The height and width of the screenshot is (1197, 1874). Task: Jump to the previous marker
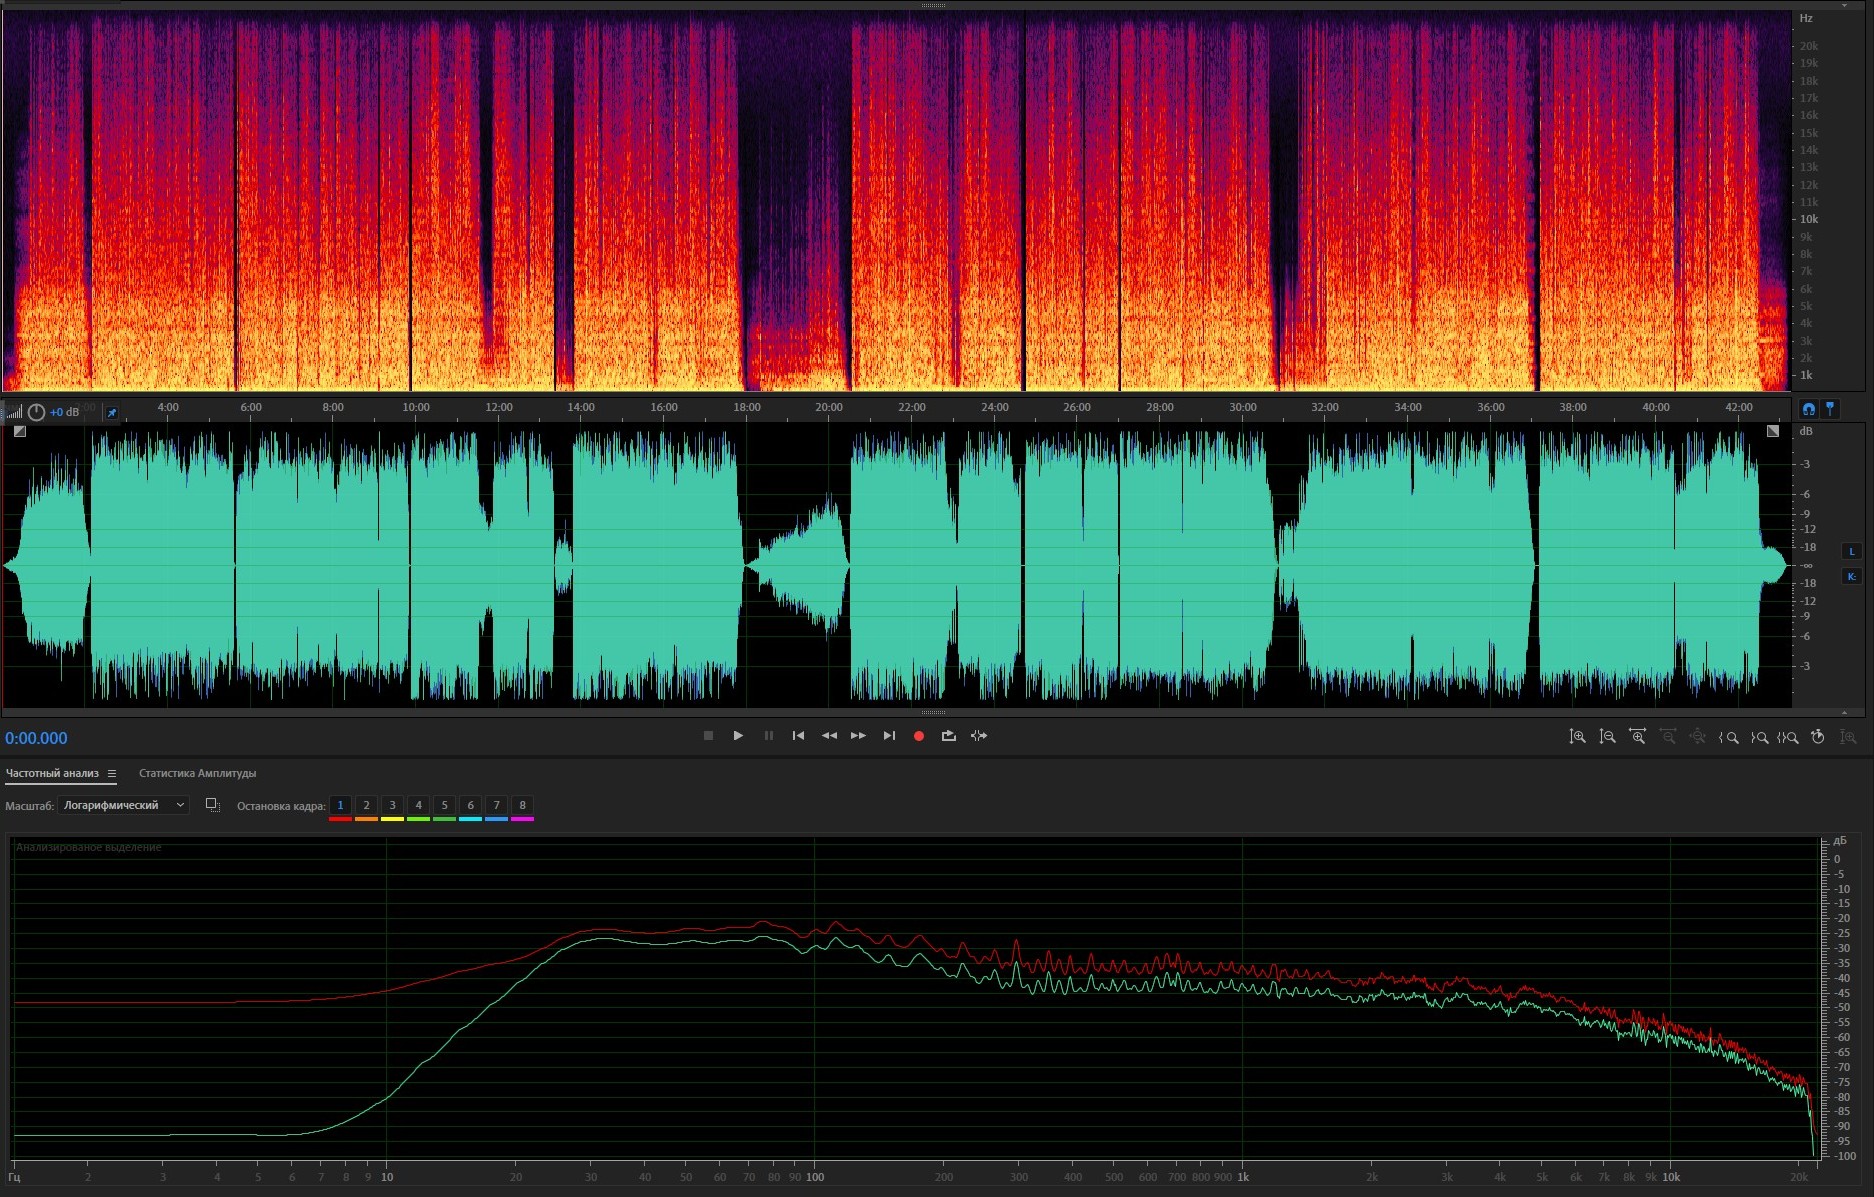point(798,736)
